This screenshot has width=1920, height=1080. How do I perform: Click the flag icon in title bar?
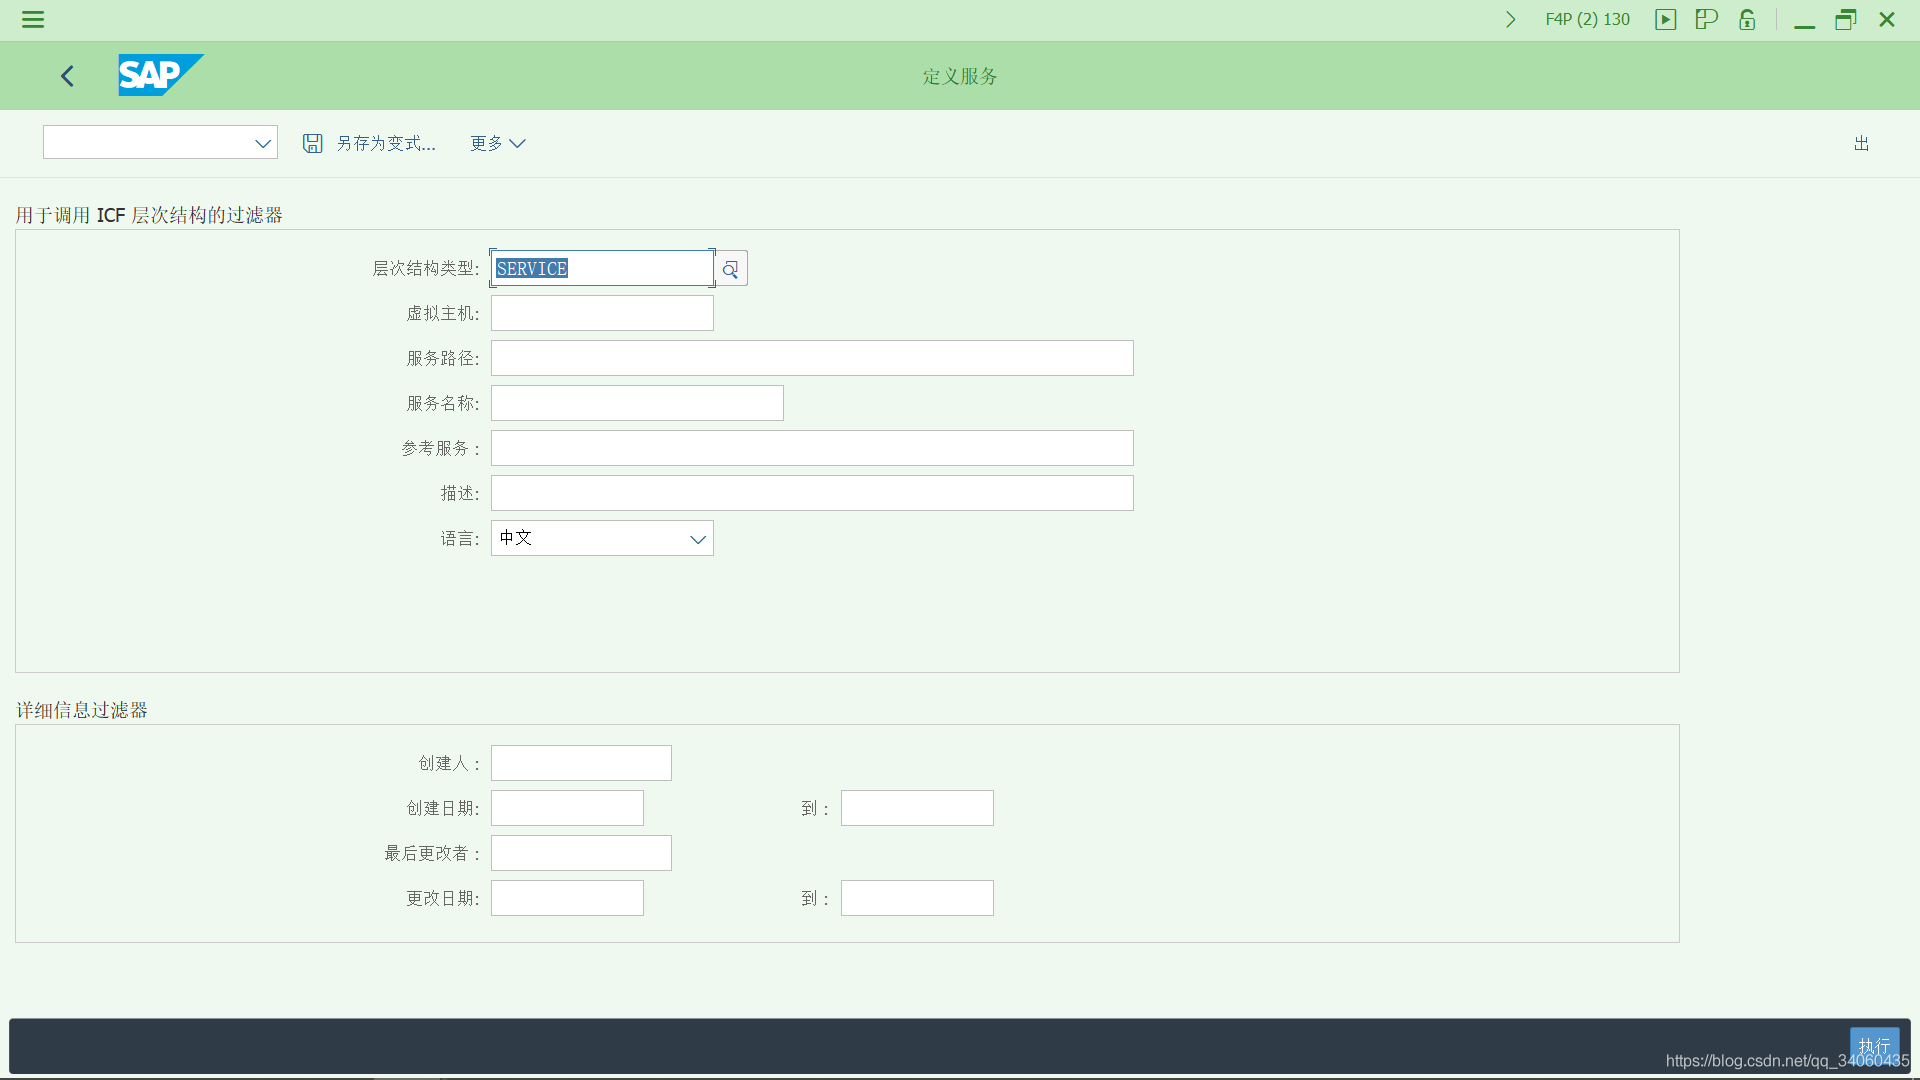tap(1706, 19)
